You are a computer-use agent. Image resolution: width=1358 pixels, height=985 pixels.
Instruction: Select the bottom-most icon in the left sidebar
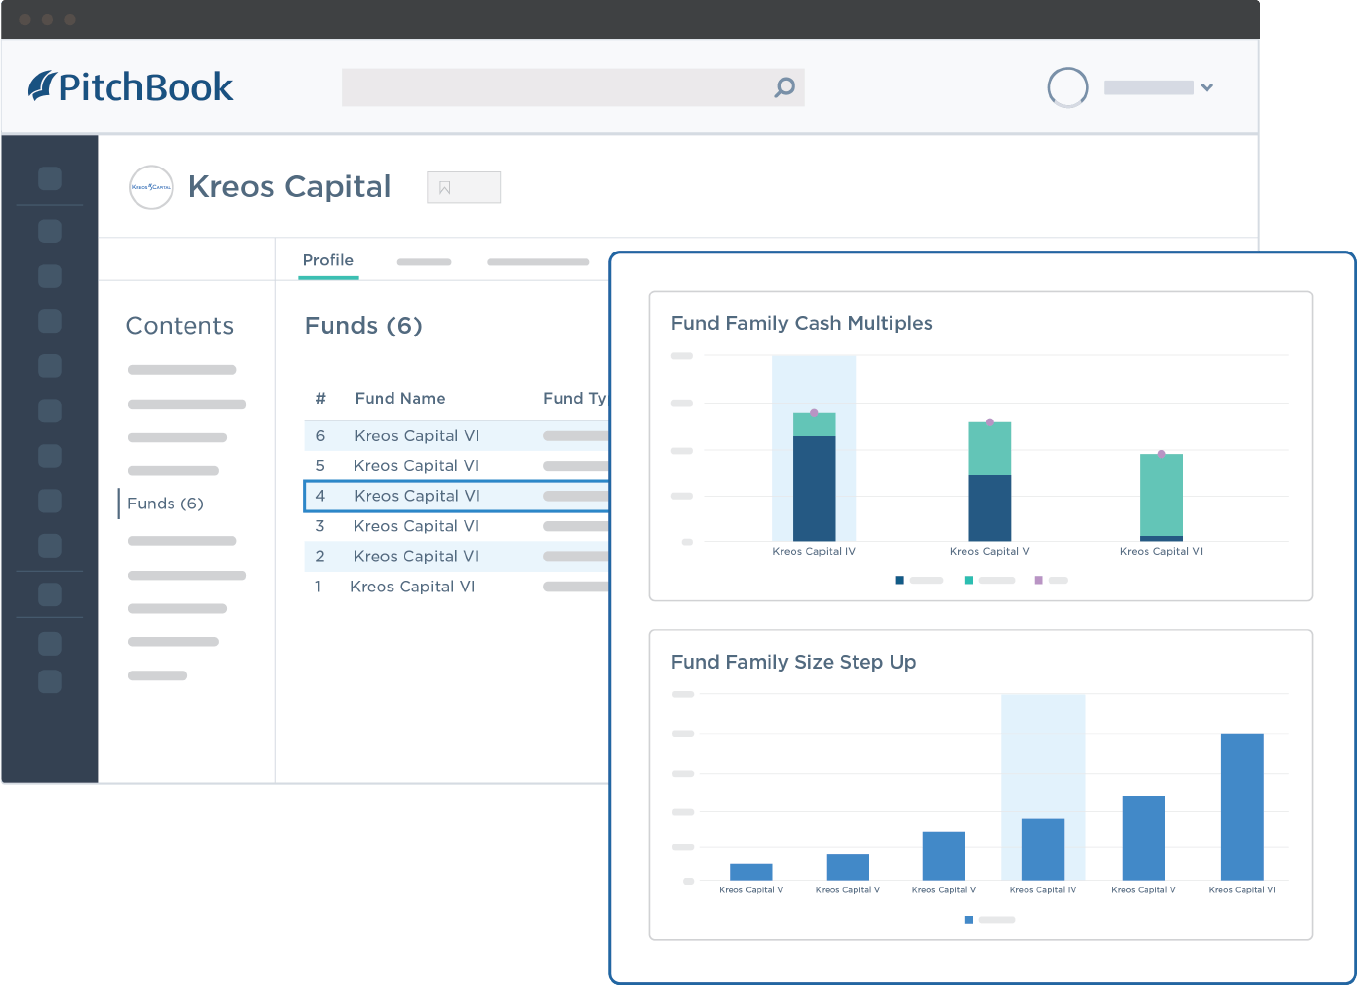pyautogui.click(x=49, y=681)
